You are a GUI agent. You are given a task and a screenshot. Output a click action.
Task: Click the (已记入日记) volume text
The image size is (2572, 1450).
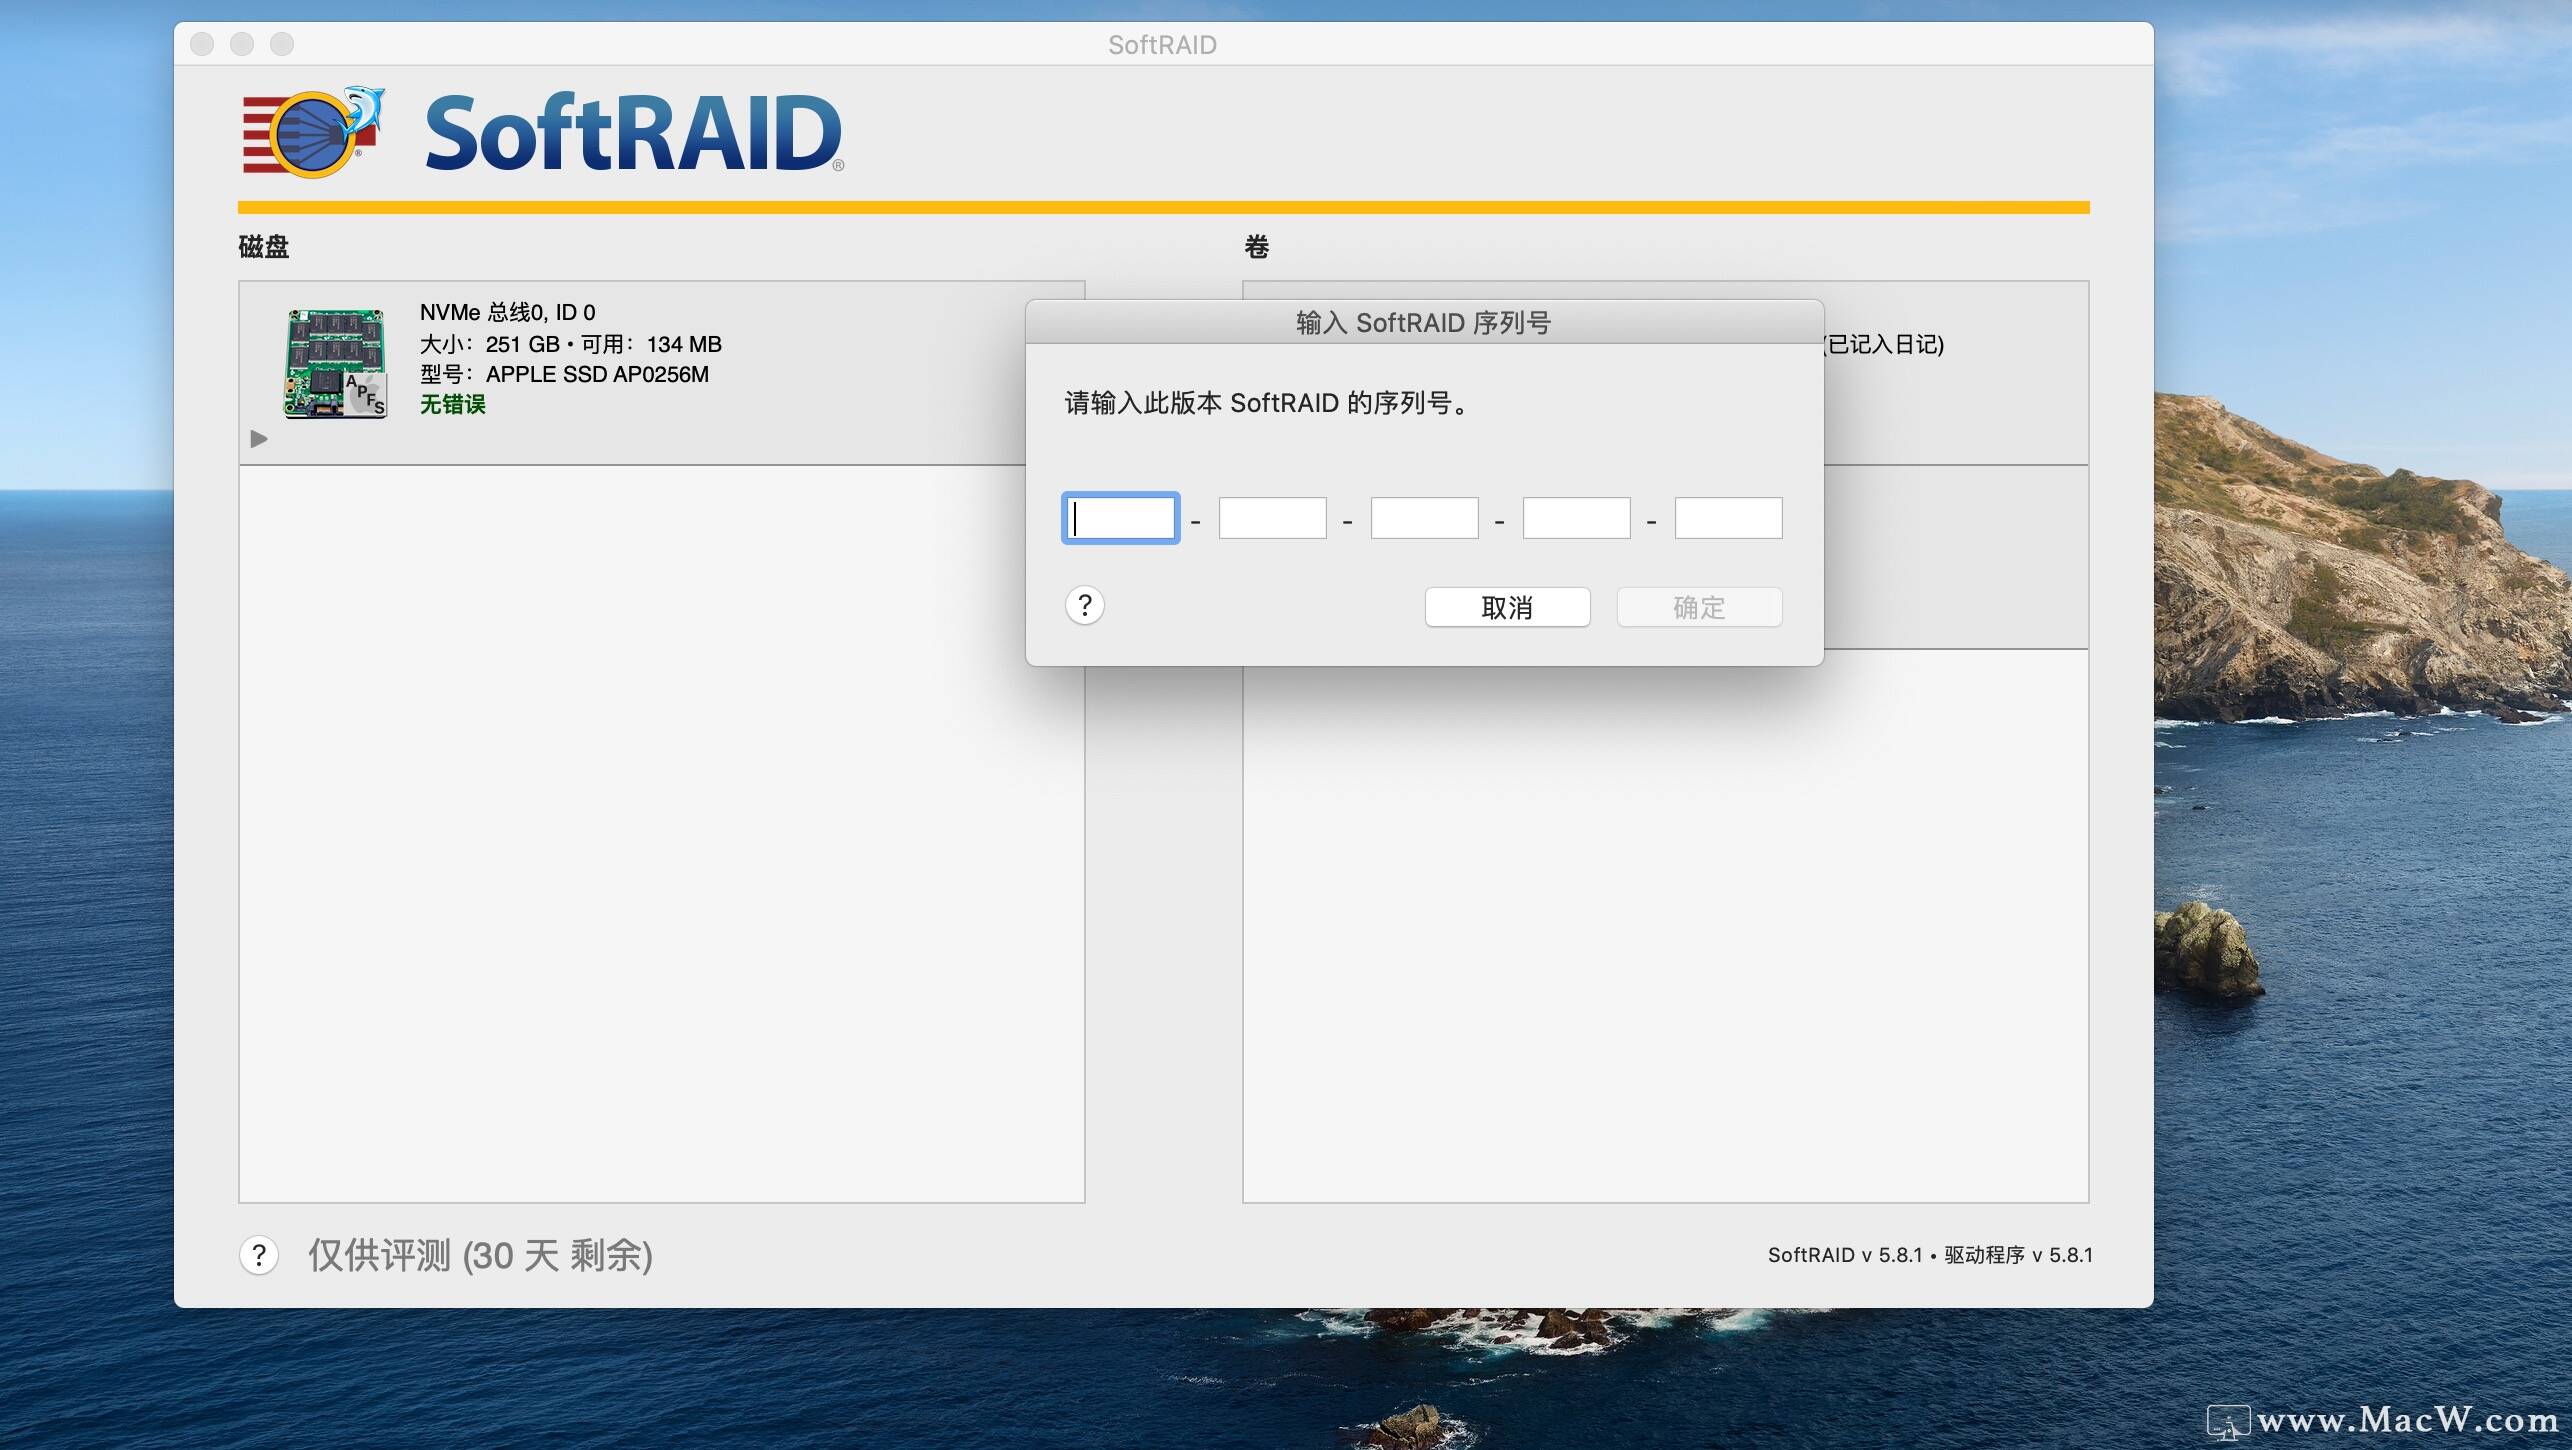point(1884,344)
